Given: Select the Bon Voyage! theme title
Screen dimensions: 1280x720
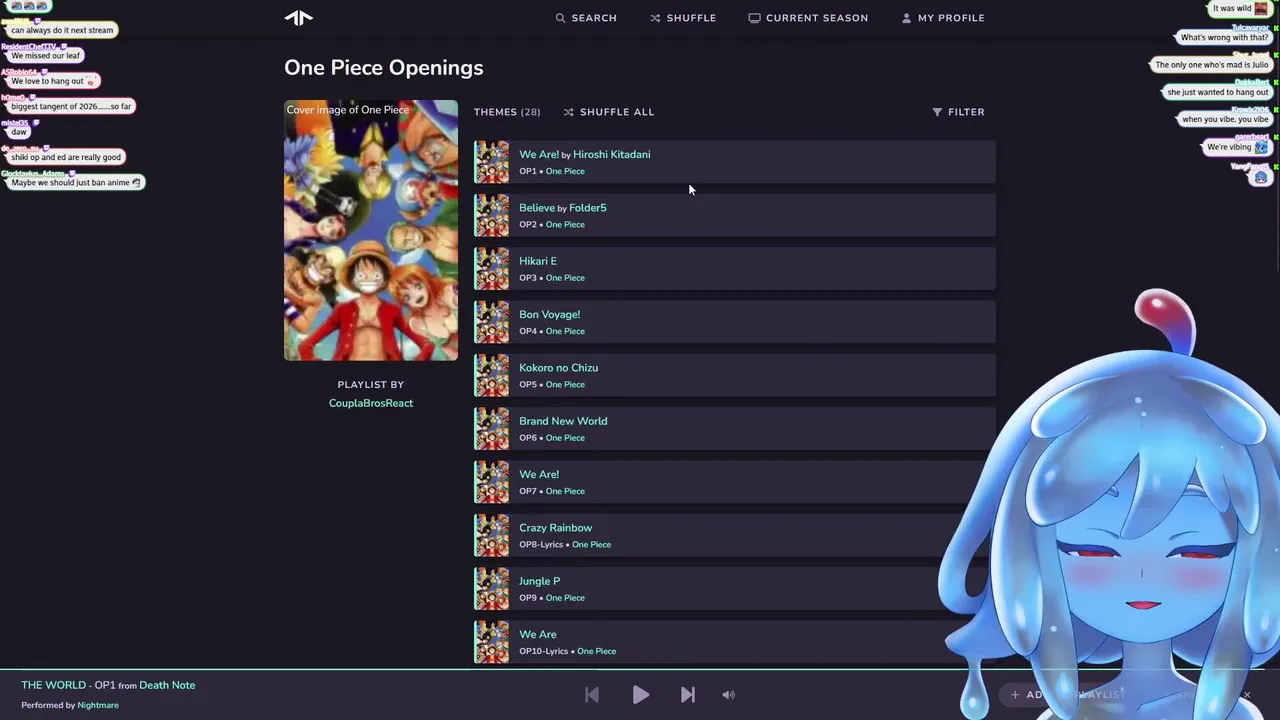Looking at the screenshot, I should (549, 314).
